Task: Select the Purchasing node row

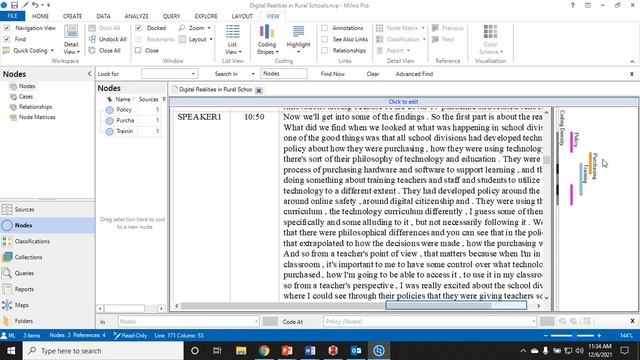Action: point(133,120)
